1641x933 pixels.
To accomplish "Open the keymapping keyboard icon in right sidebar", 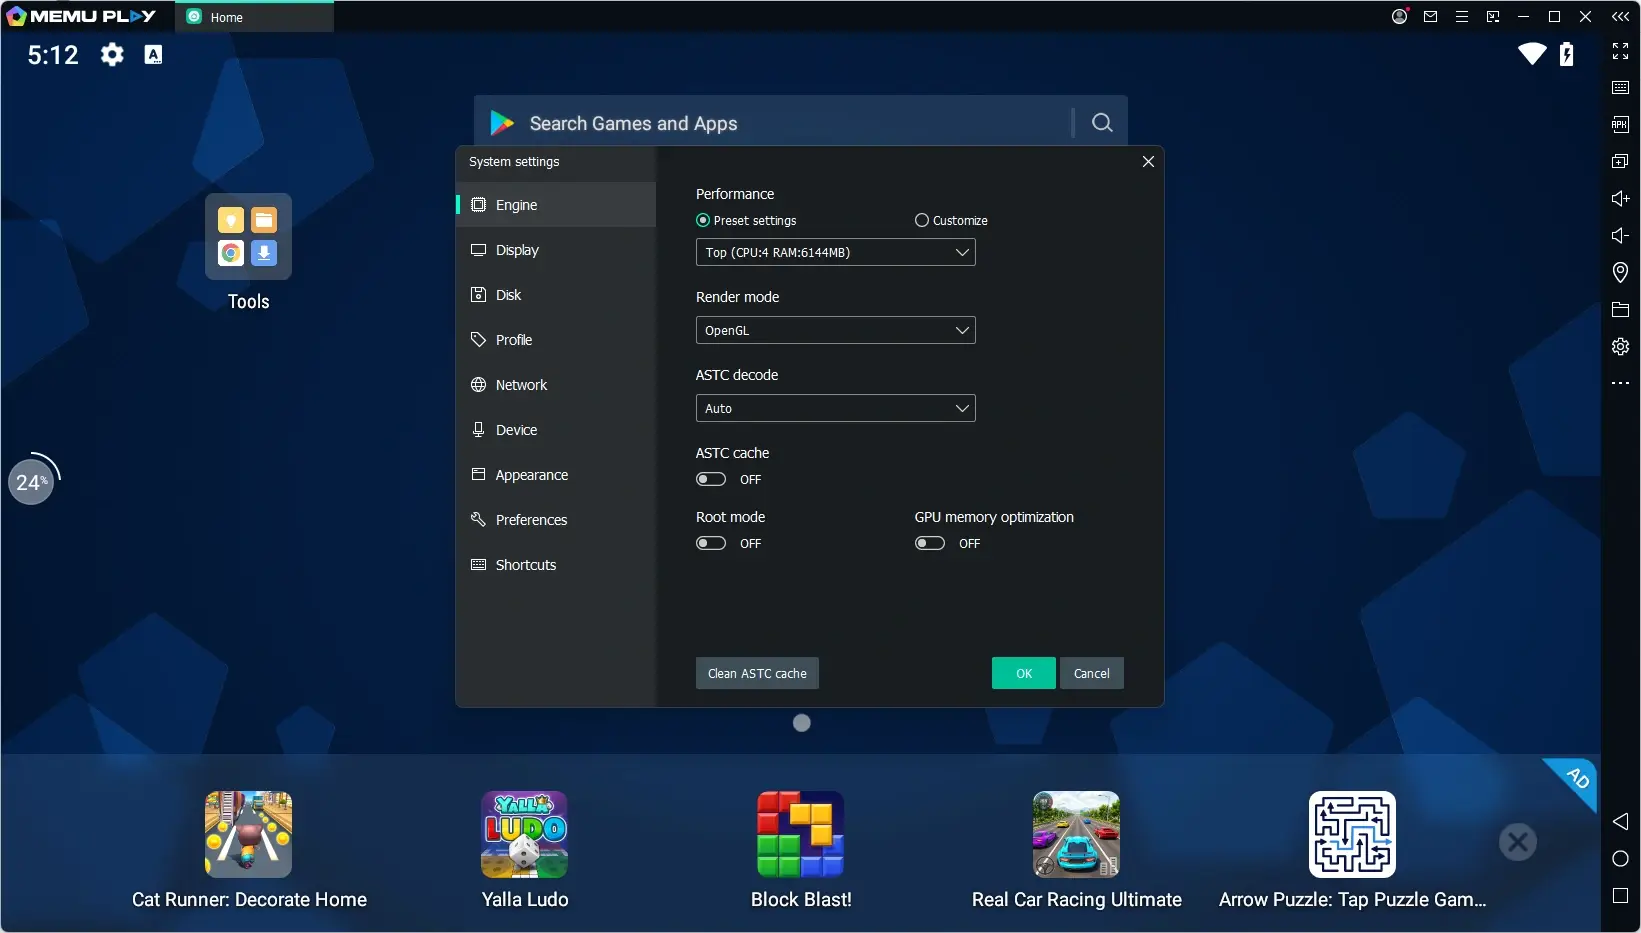I will pos(1620,88).
